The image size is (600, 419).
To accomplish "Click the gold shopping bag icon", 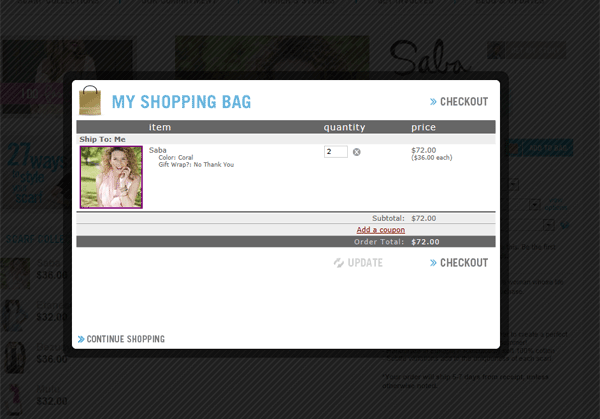I will tap(90, 102).
